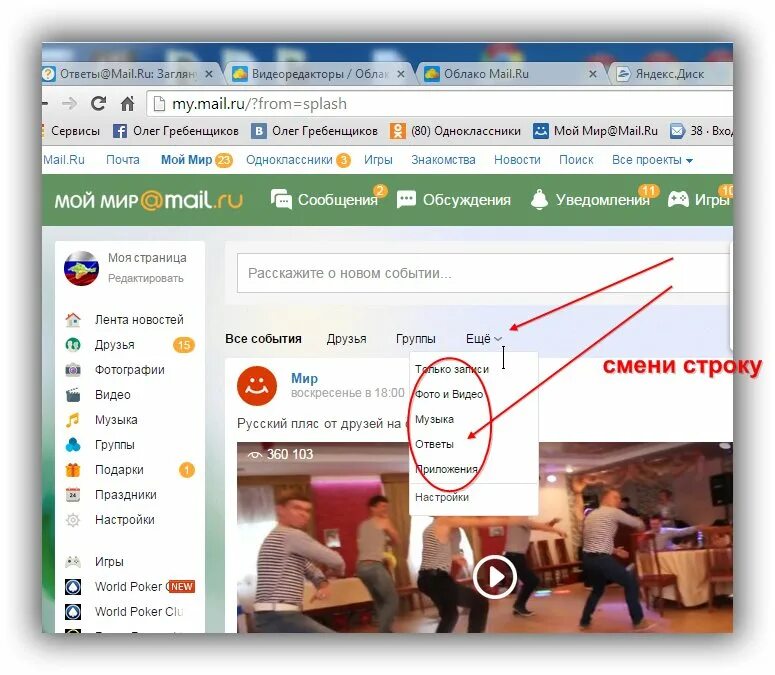The image size is (775, 675).
Task: Open the (80) Одноклассники bookmark
Action: pyautogui.click(x=455, y=131)
